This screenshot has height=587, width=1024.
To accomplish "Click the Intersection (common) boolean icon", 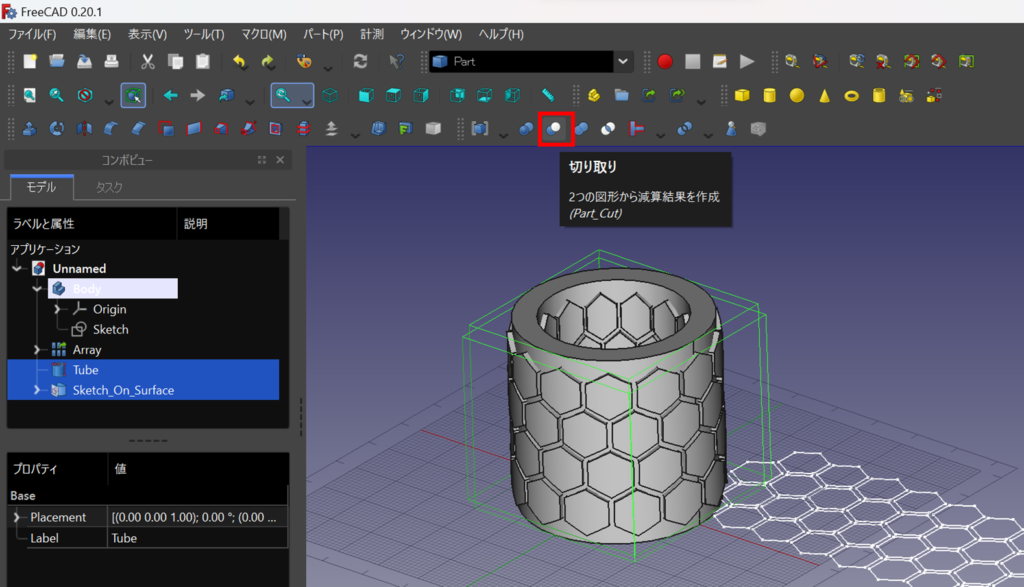I will 608,129.
